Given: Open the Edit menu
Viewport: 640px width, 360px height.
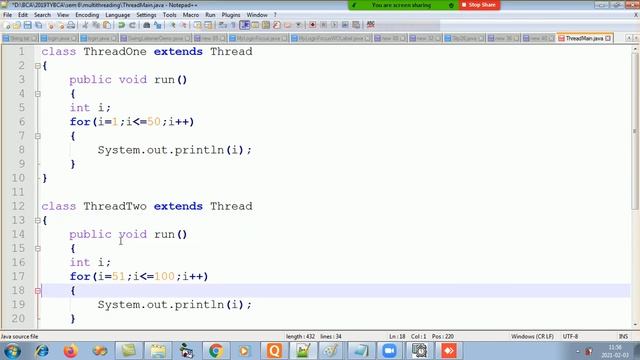Looking at the screenshot, I should [23, 15].
